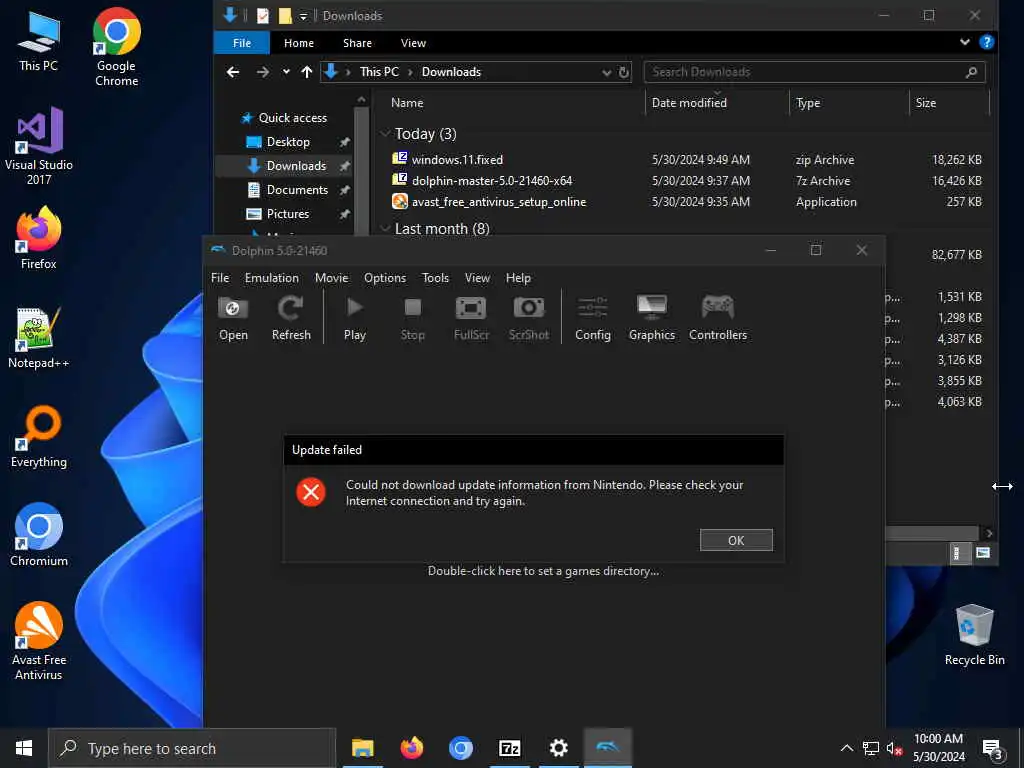Select the Visual Studio 2017 desktop icon
1024x768 pixels.
coord(39,146)
